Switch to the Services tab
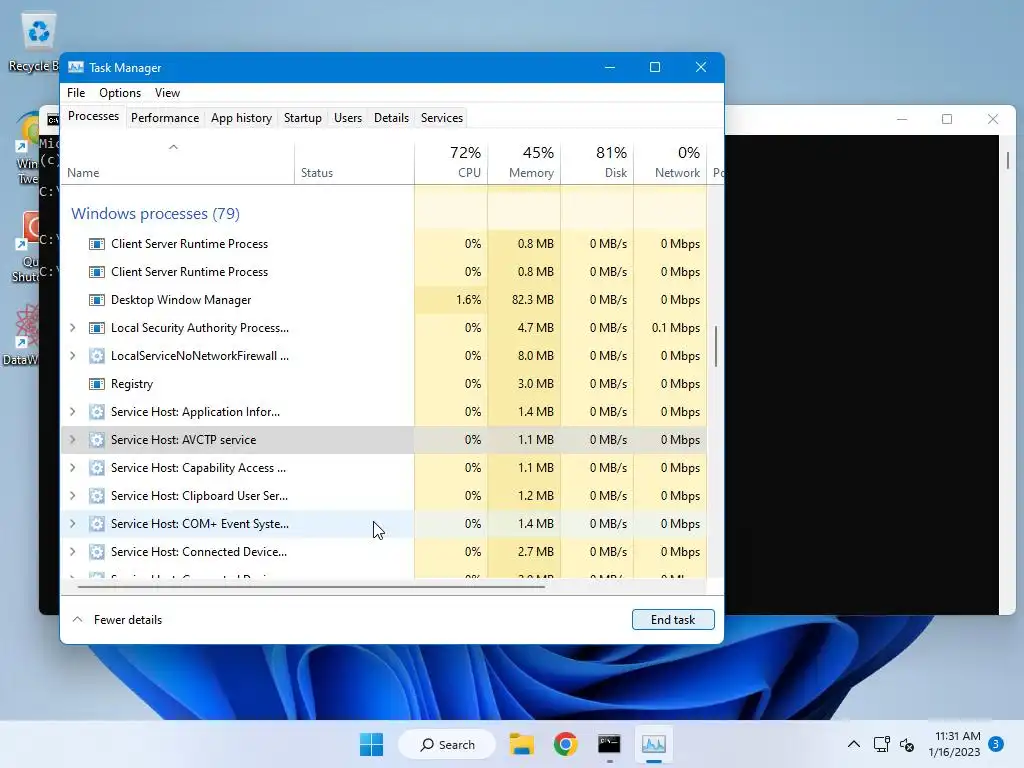Viewport: 1024px width, 768px height. [441, 118]
